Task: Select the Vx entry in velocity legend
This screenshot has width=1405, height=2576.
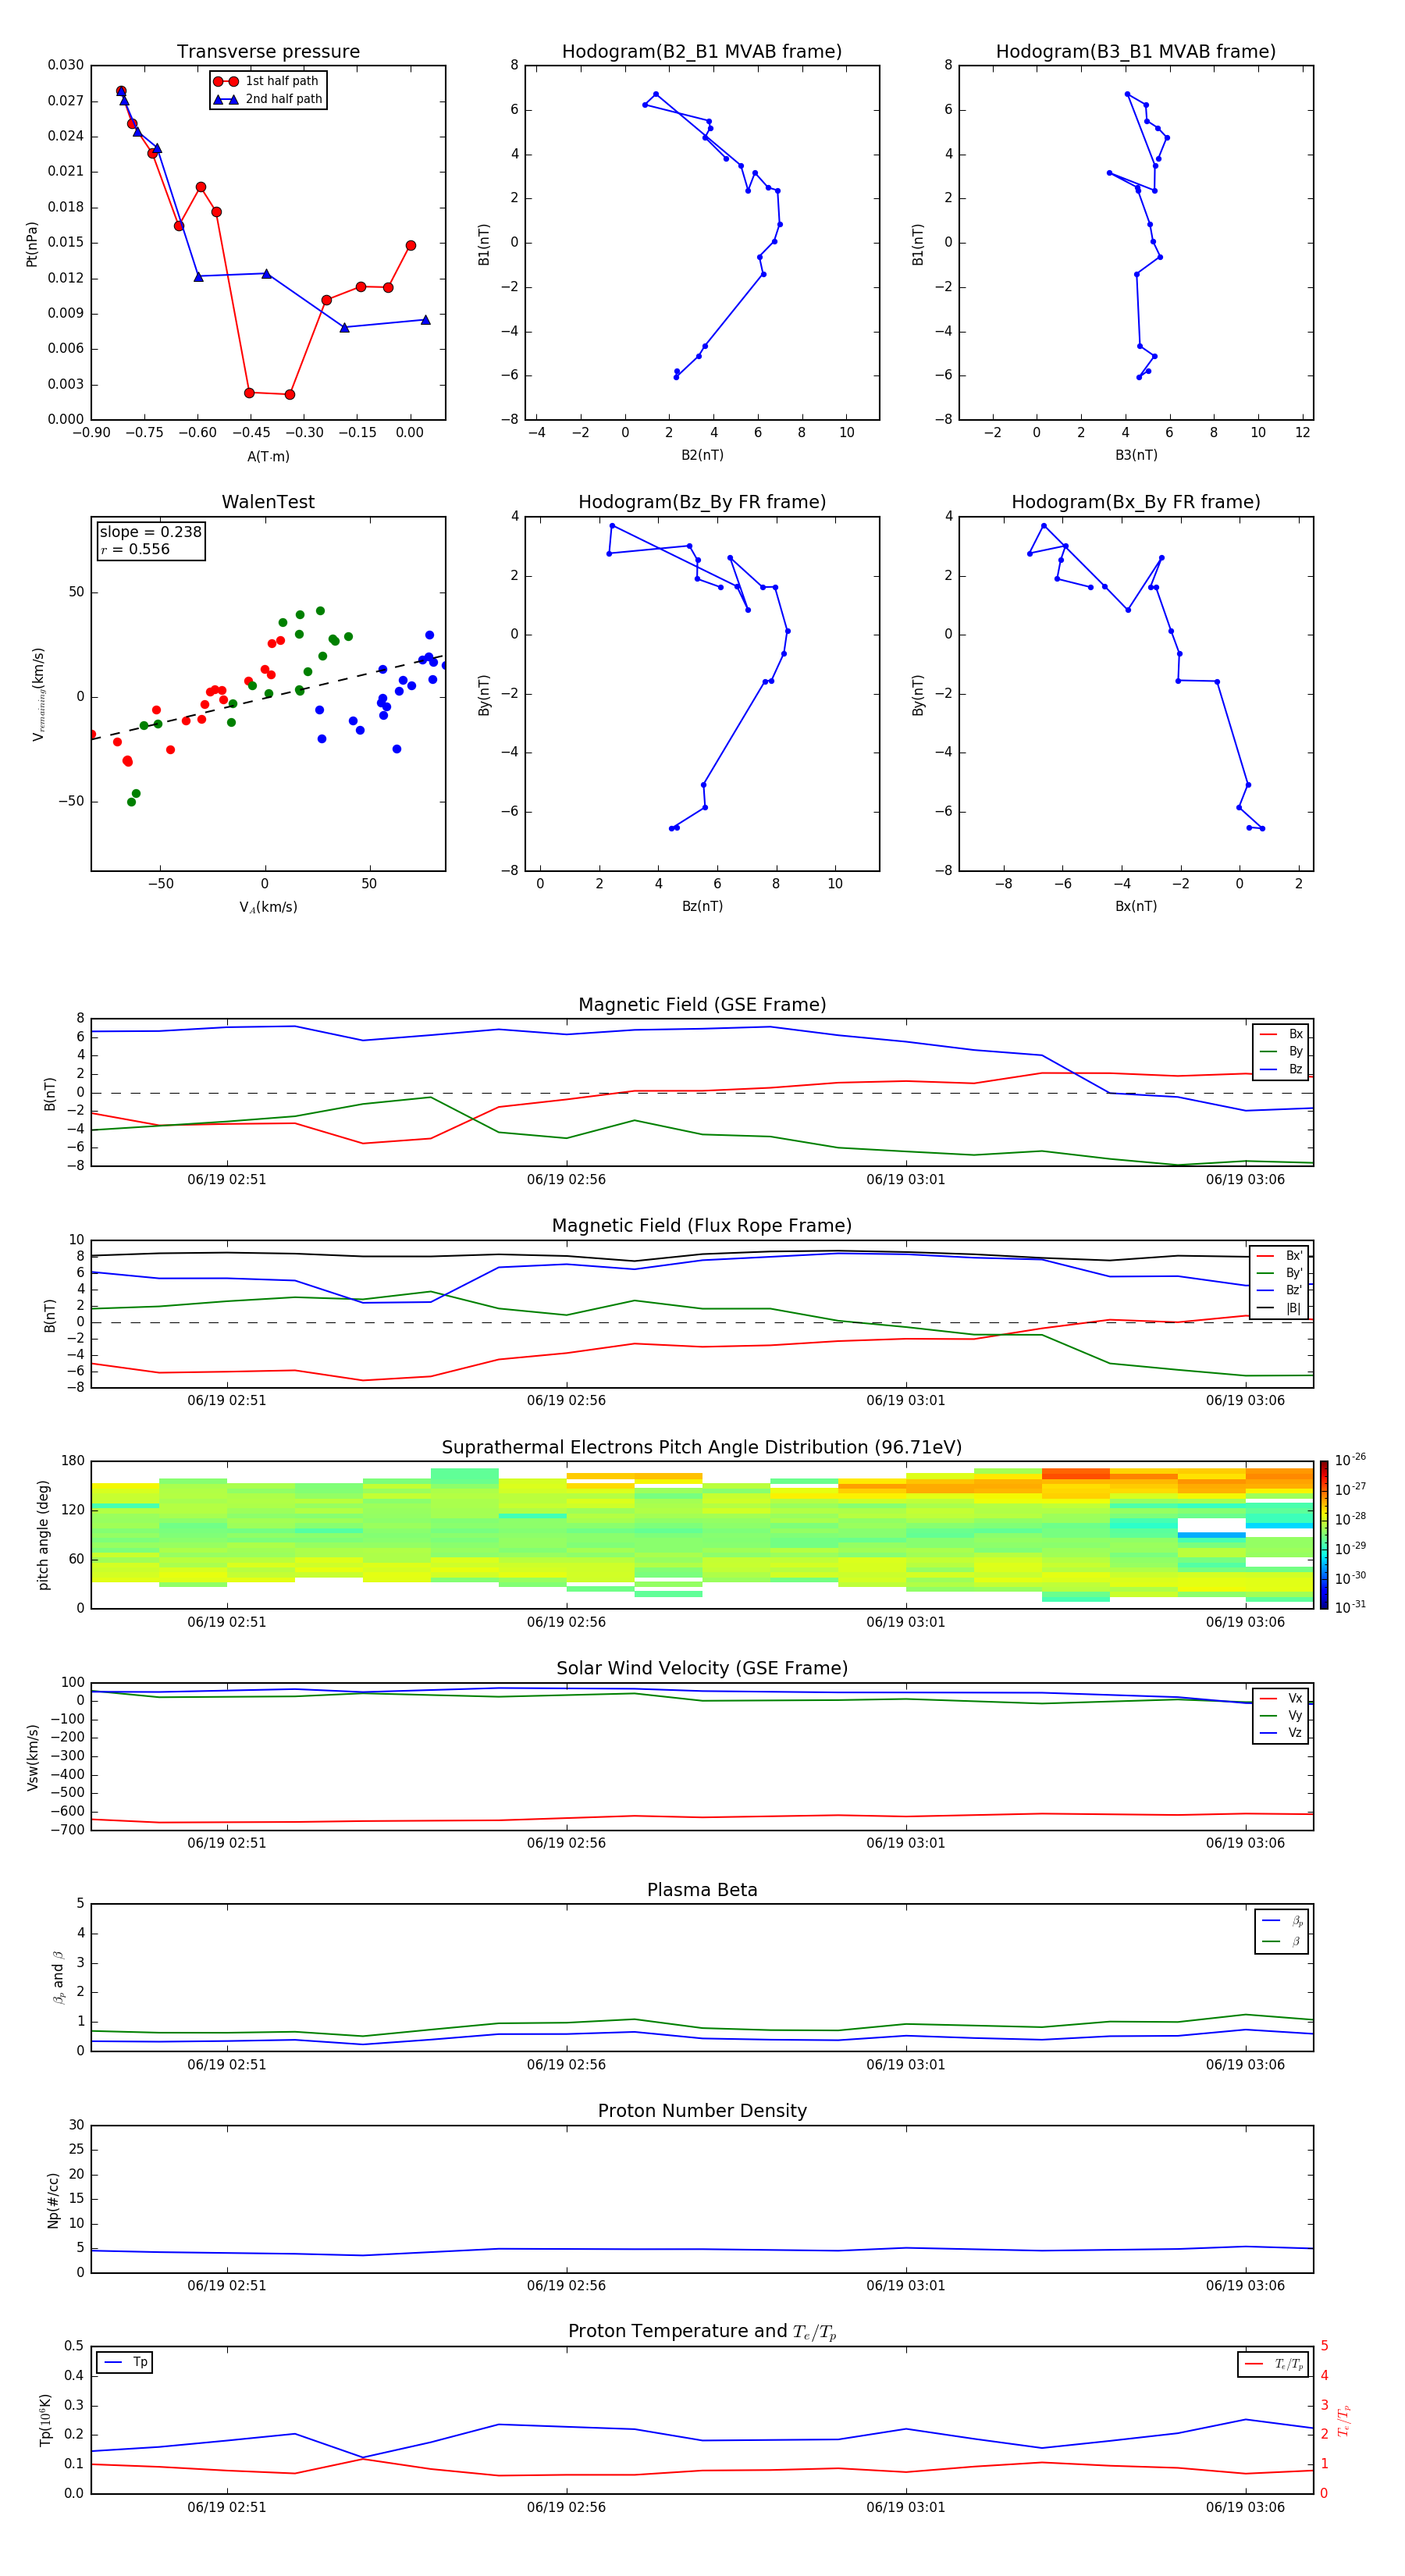Action: coord(1281,1698)
